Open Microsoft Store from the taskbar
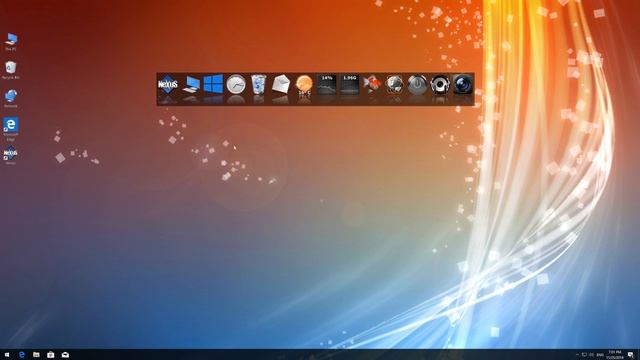This screenshot has width=640, height=360. coord(51,355)
